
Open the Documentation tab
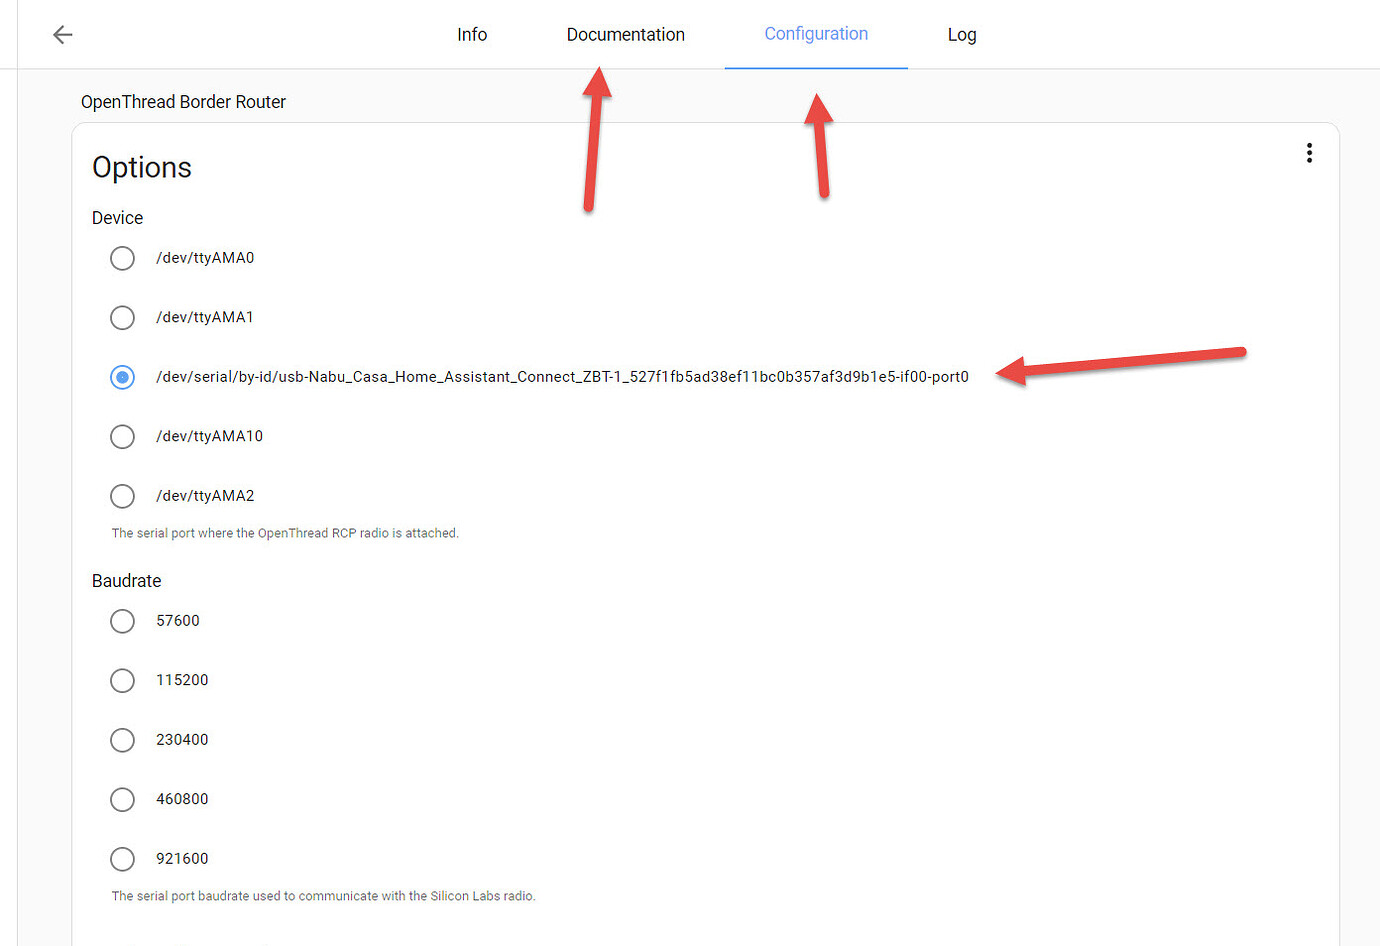(625, 34)
